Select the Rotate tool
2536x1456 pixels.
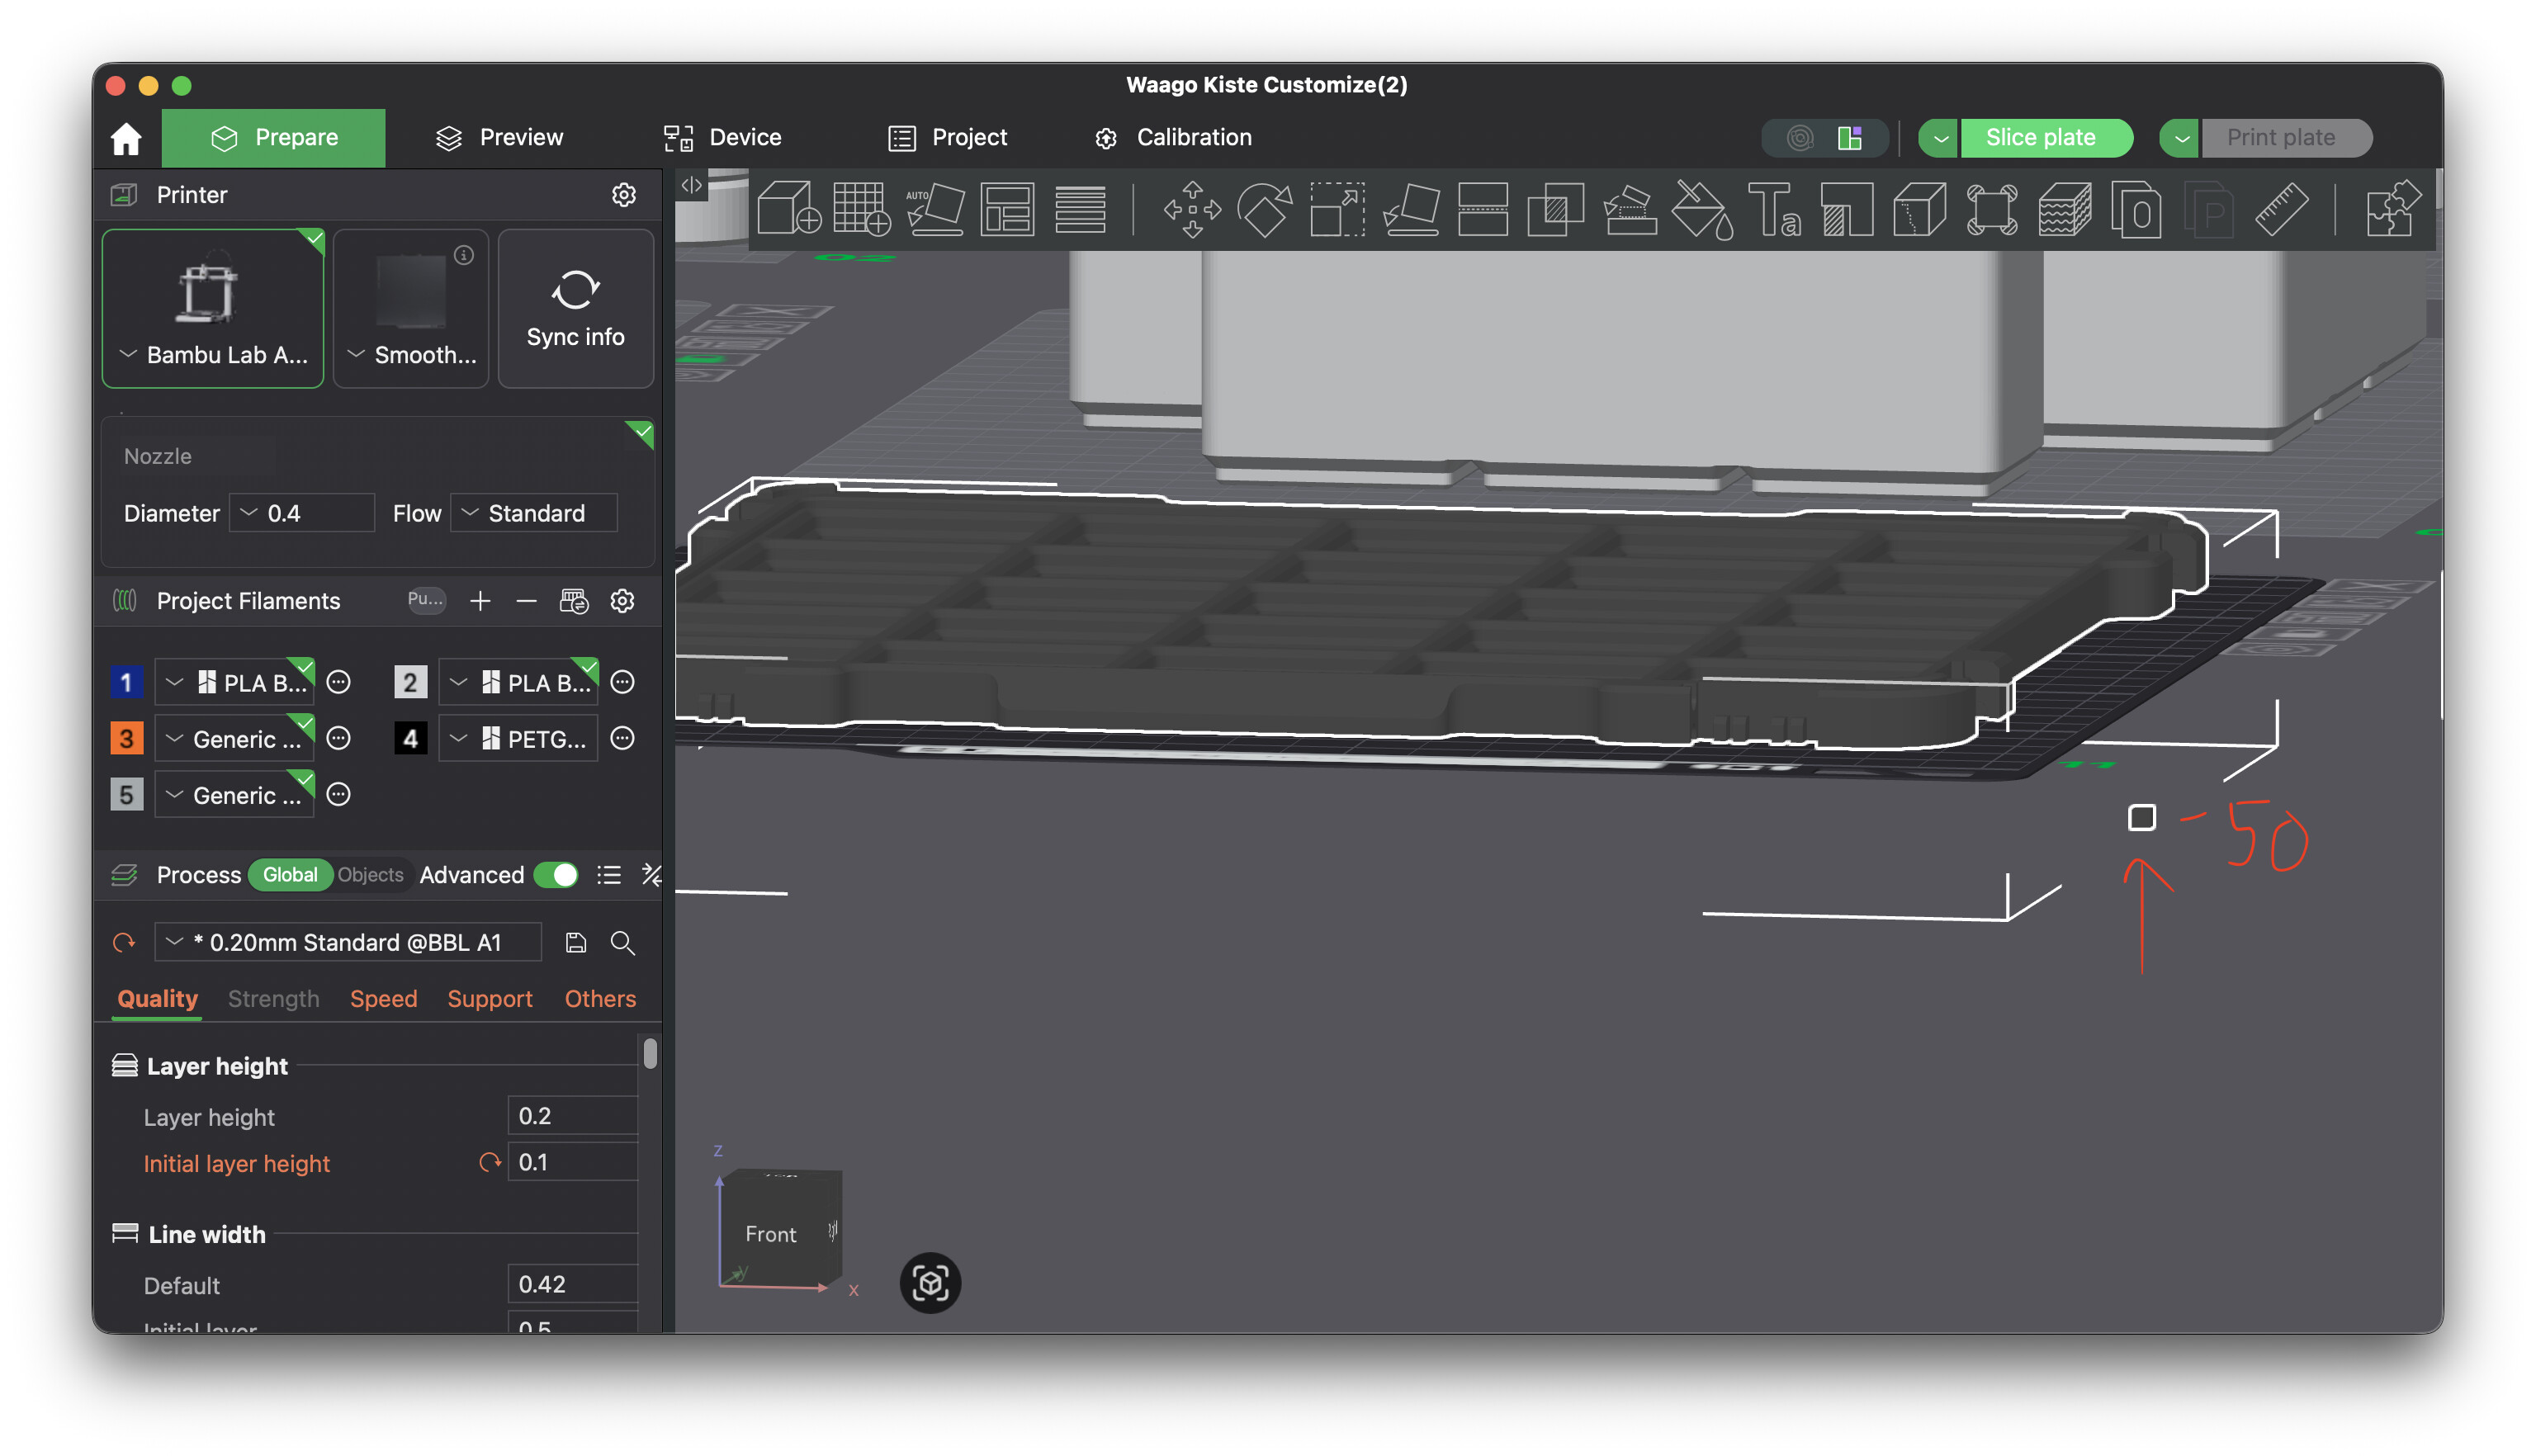[x=1265, y=208]
